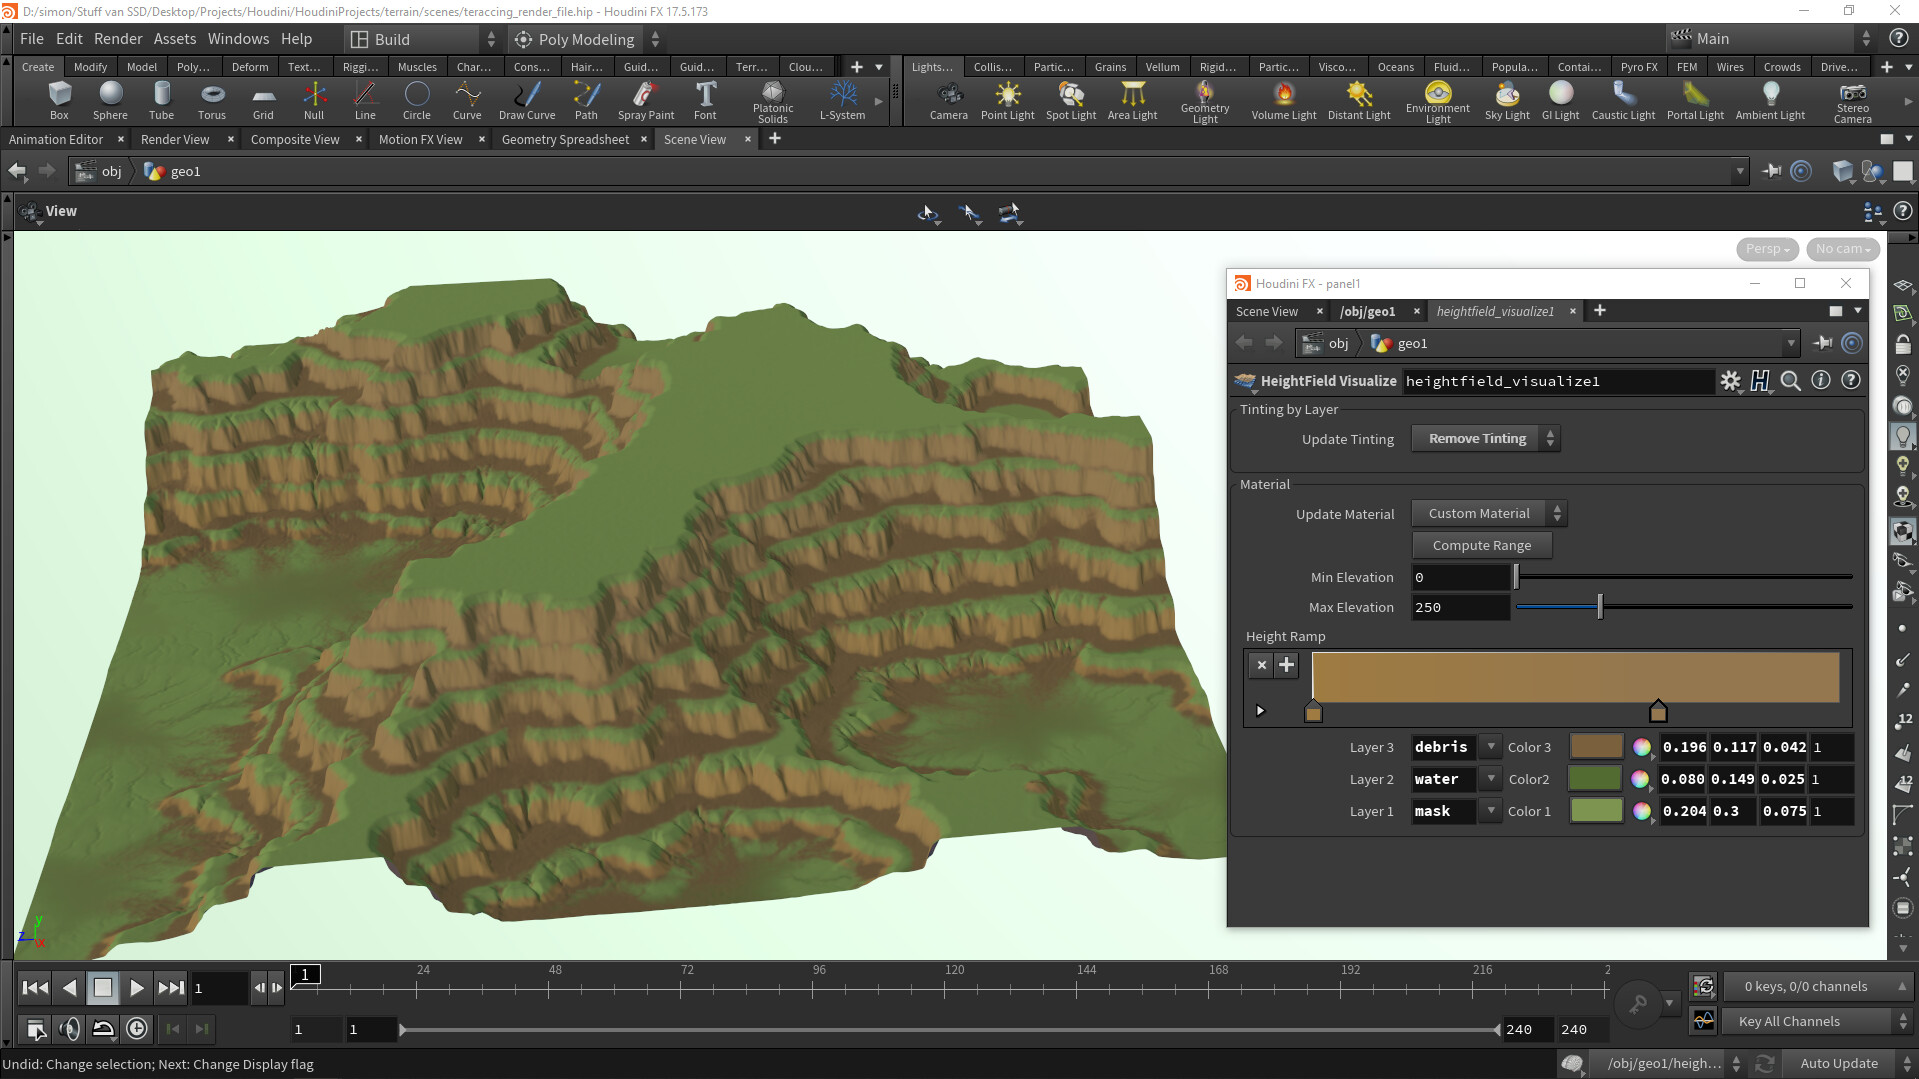This screenshot has height=1079, width=1919.
Task: Open the Custom Material dropdown
Action: [1481, 513]
